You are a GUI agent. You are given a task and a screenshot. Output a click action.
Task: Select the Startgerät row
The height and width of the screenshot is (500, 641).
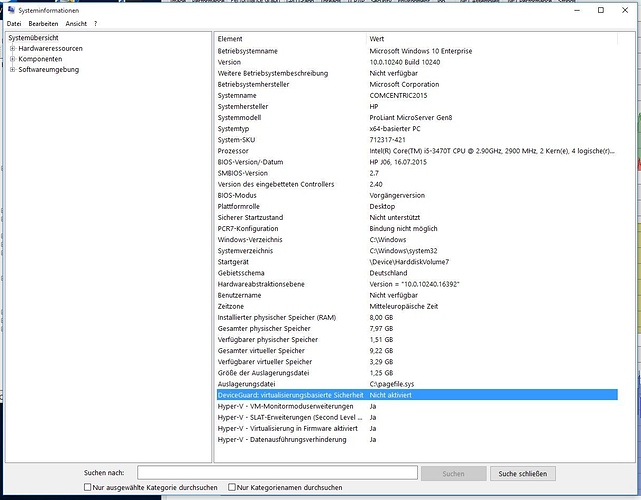417,262
